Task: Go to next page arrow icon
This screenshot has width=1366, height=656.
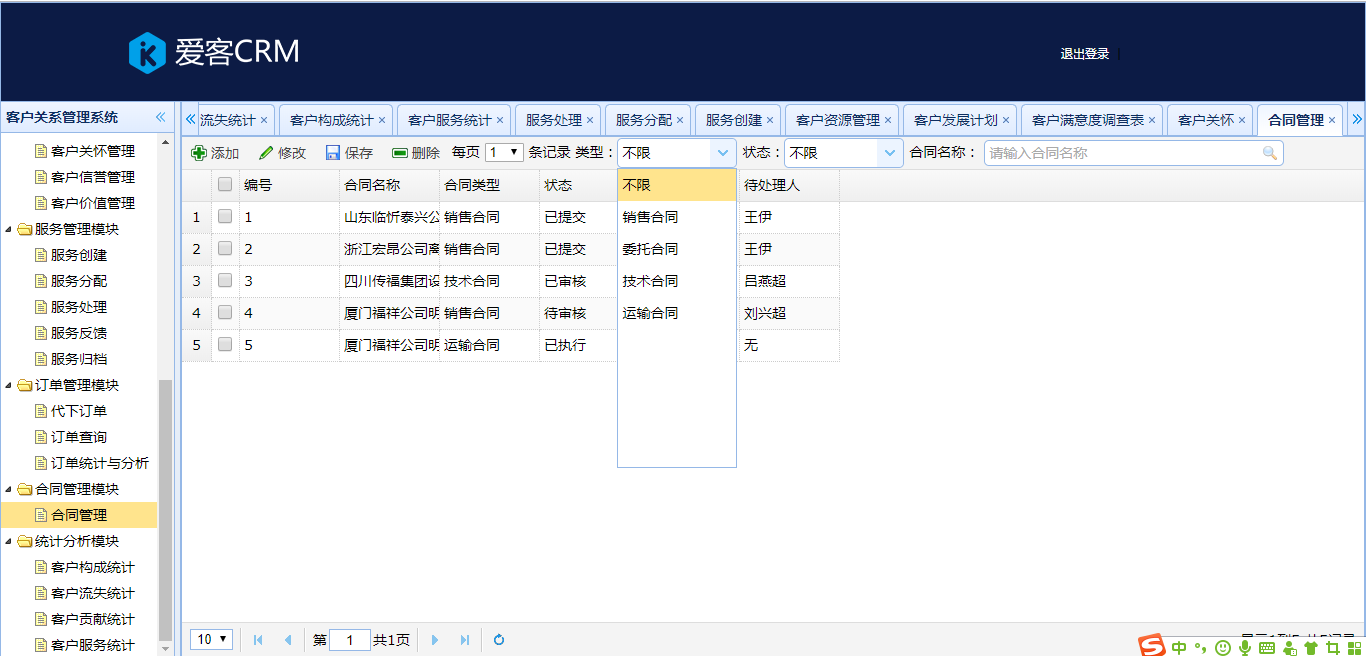Action: point(435,640)
